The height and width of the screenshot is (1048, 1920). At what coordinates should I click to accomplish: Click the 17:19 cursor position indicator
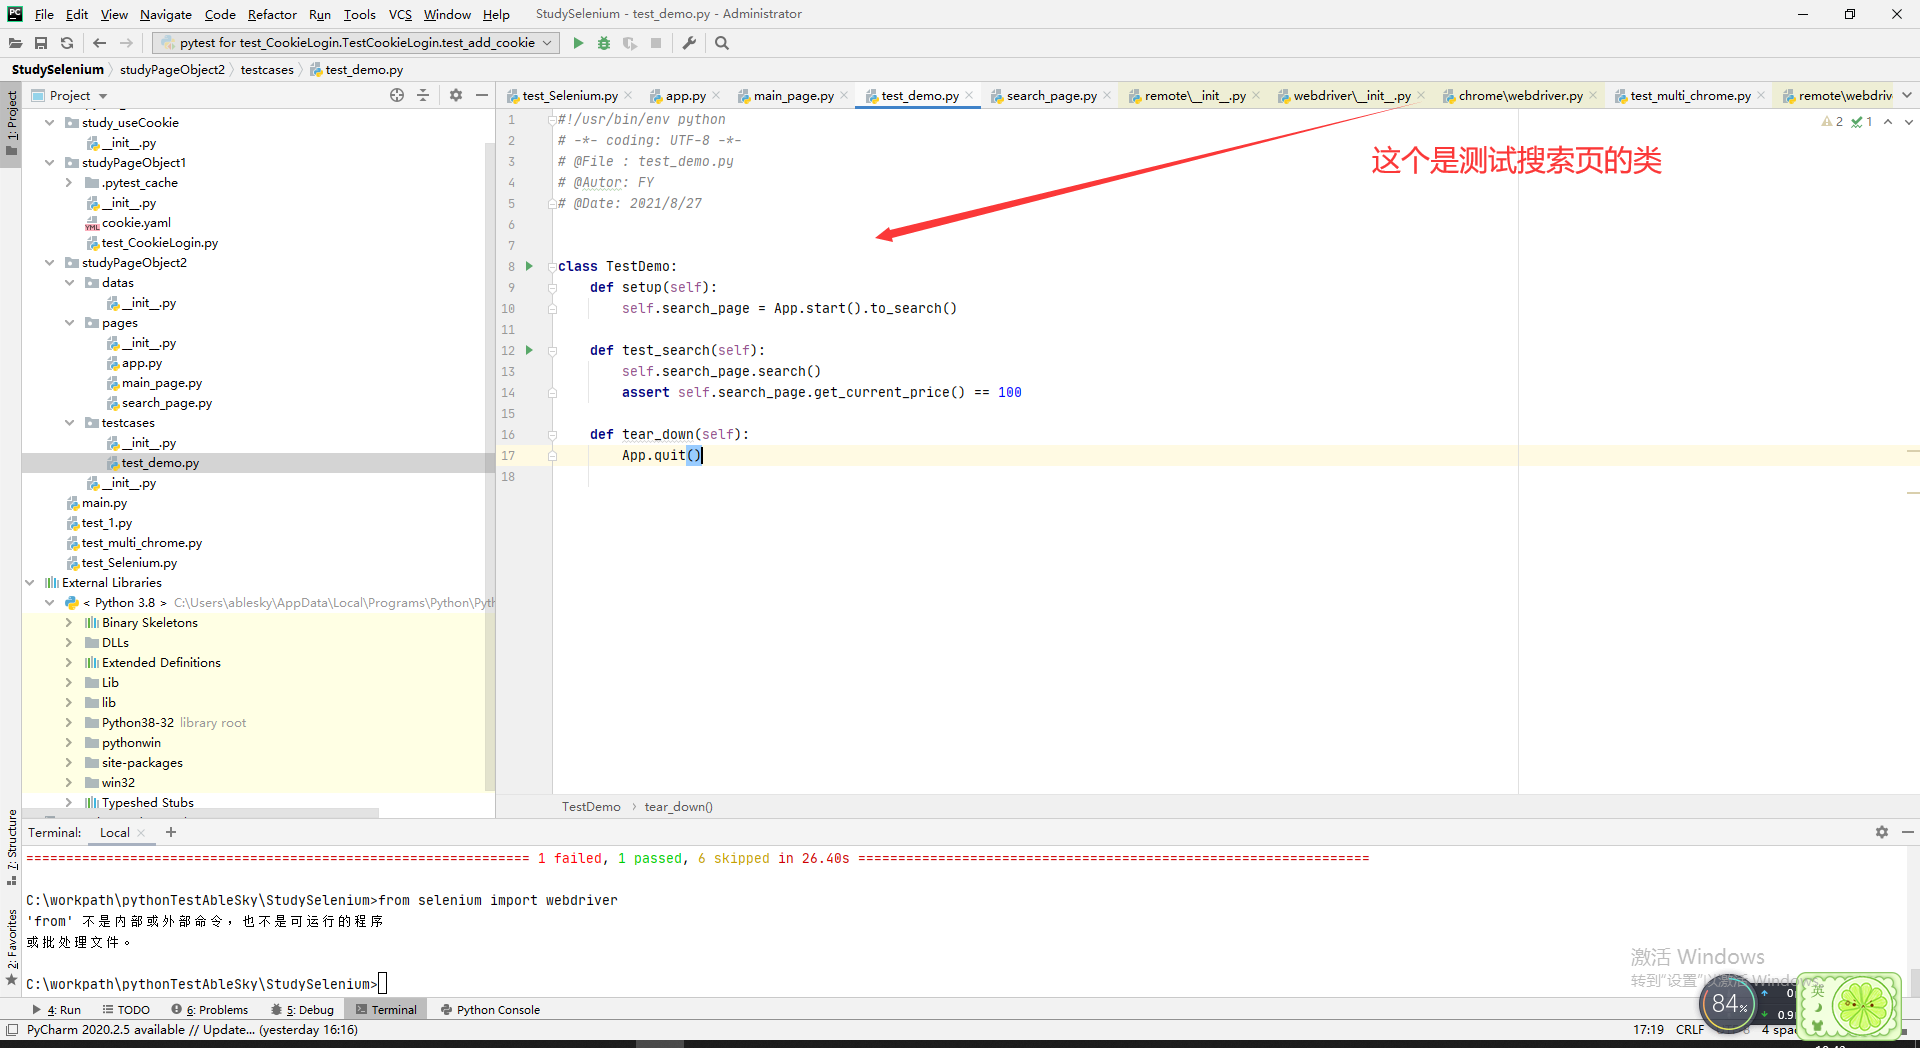tap(1649, 1030)
